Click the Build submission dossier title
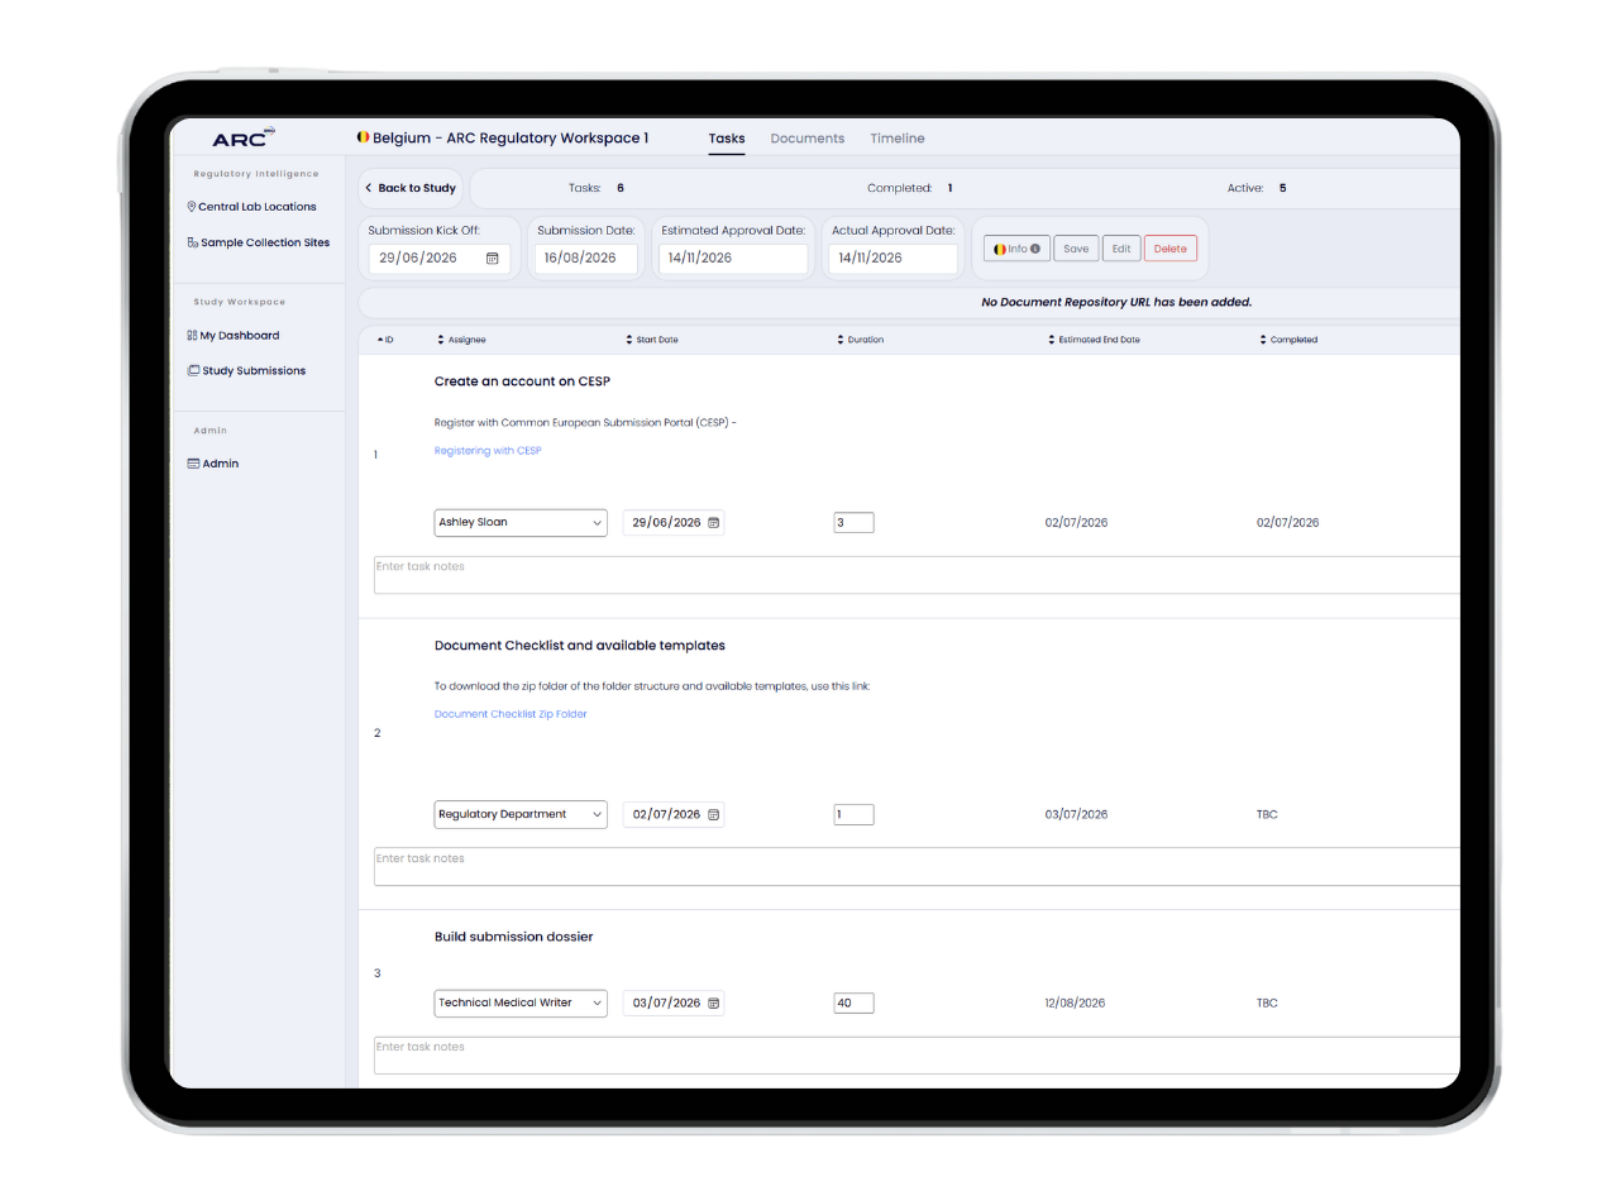The height and width of the screenshot is (1200, 1620). pyautogui.click(x=513, y=937)
